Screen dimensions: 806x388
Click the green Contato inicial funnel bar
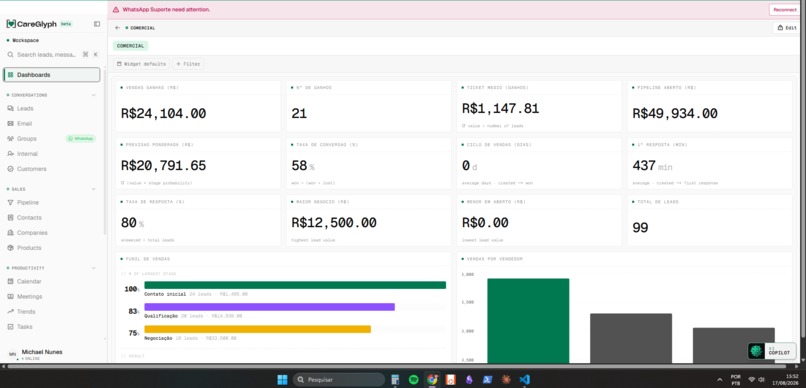[295, 285]
